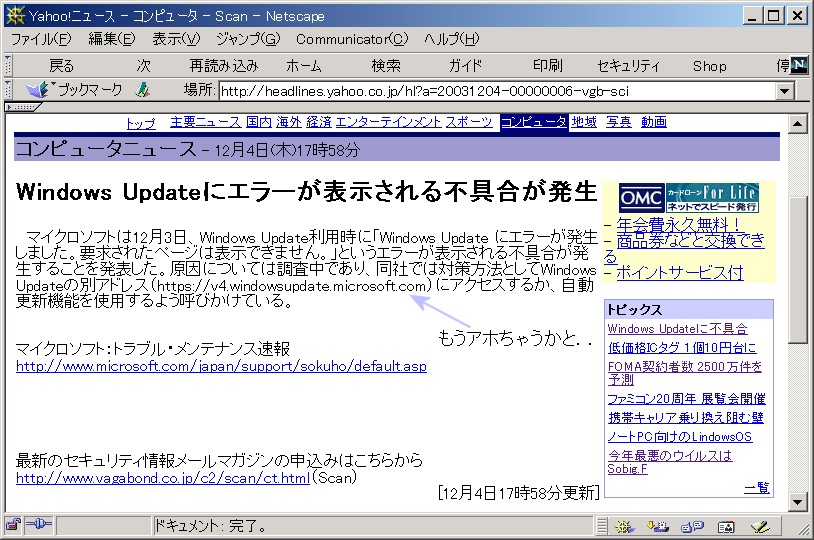Open the 地域 news link

tap(584, 123)
